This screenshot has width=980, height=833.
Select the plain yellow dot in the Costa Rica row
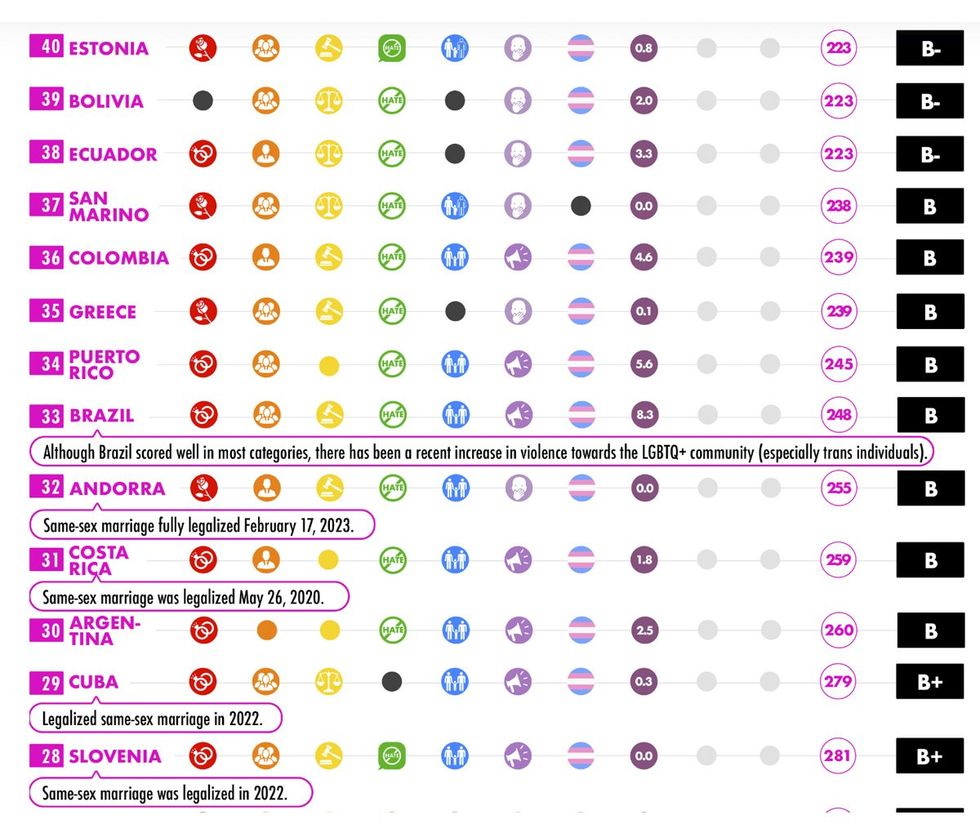(x=329, y=560)
